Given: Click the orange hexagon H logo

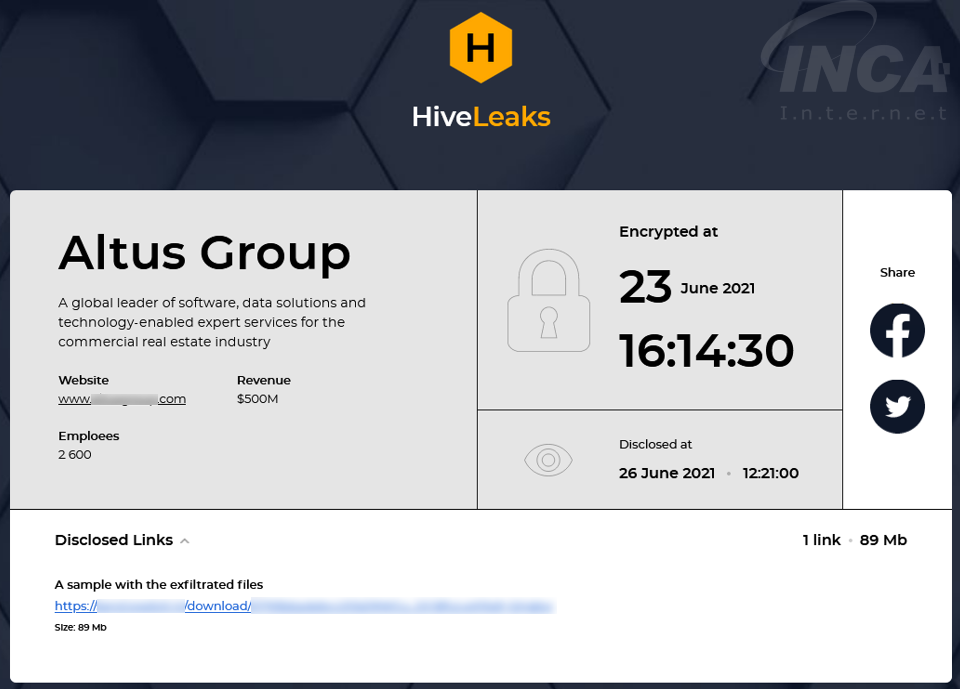Looking at the screenshot, I should tap(481, 47).
